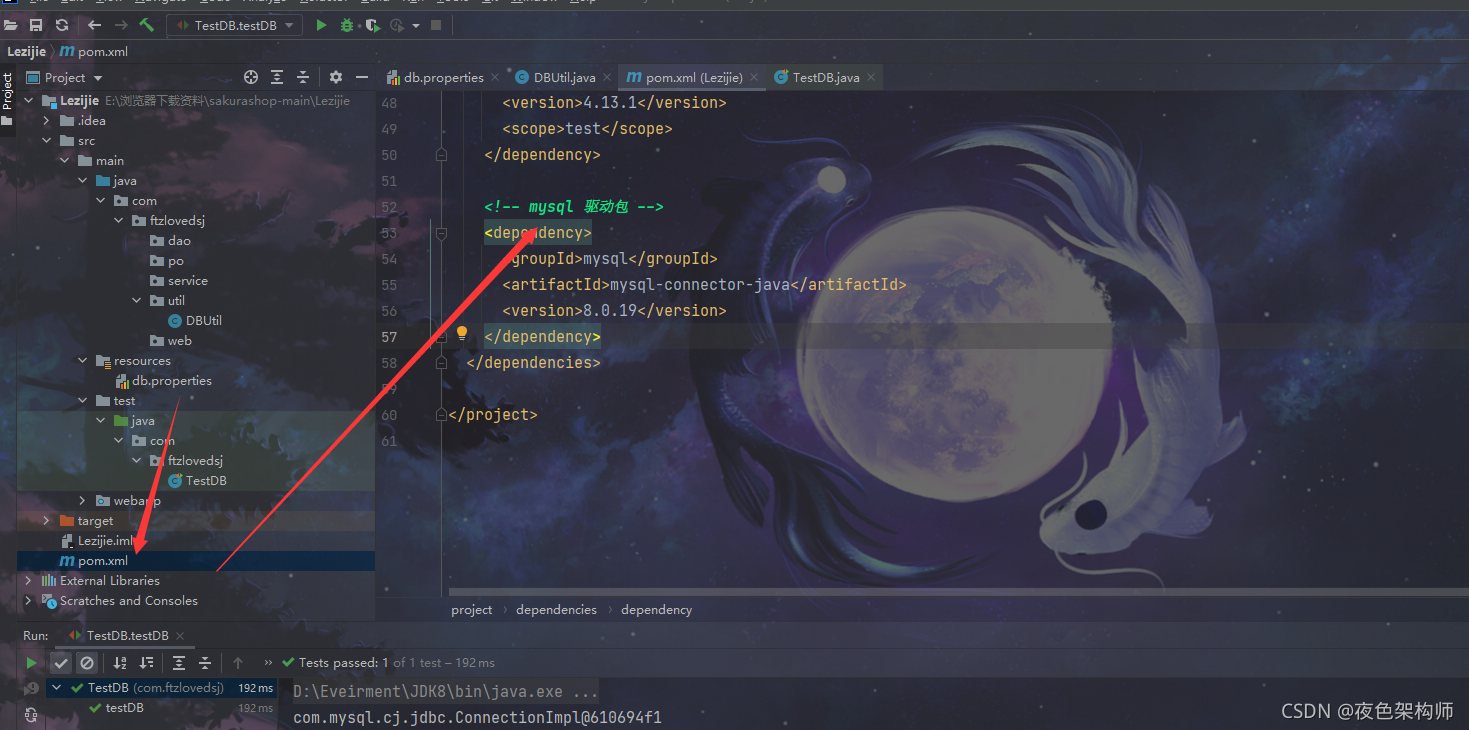
Task: Collapse the TestDB test result node
Action: coord(57,688)
